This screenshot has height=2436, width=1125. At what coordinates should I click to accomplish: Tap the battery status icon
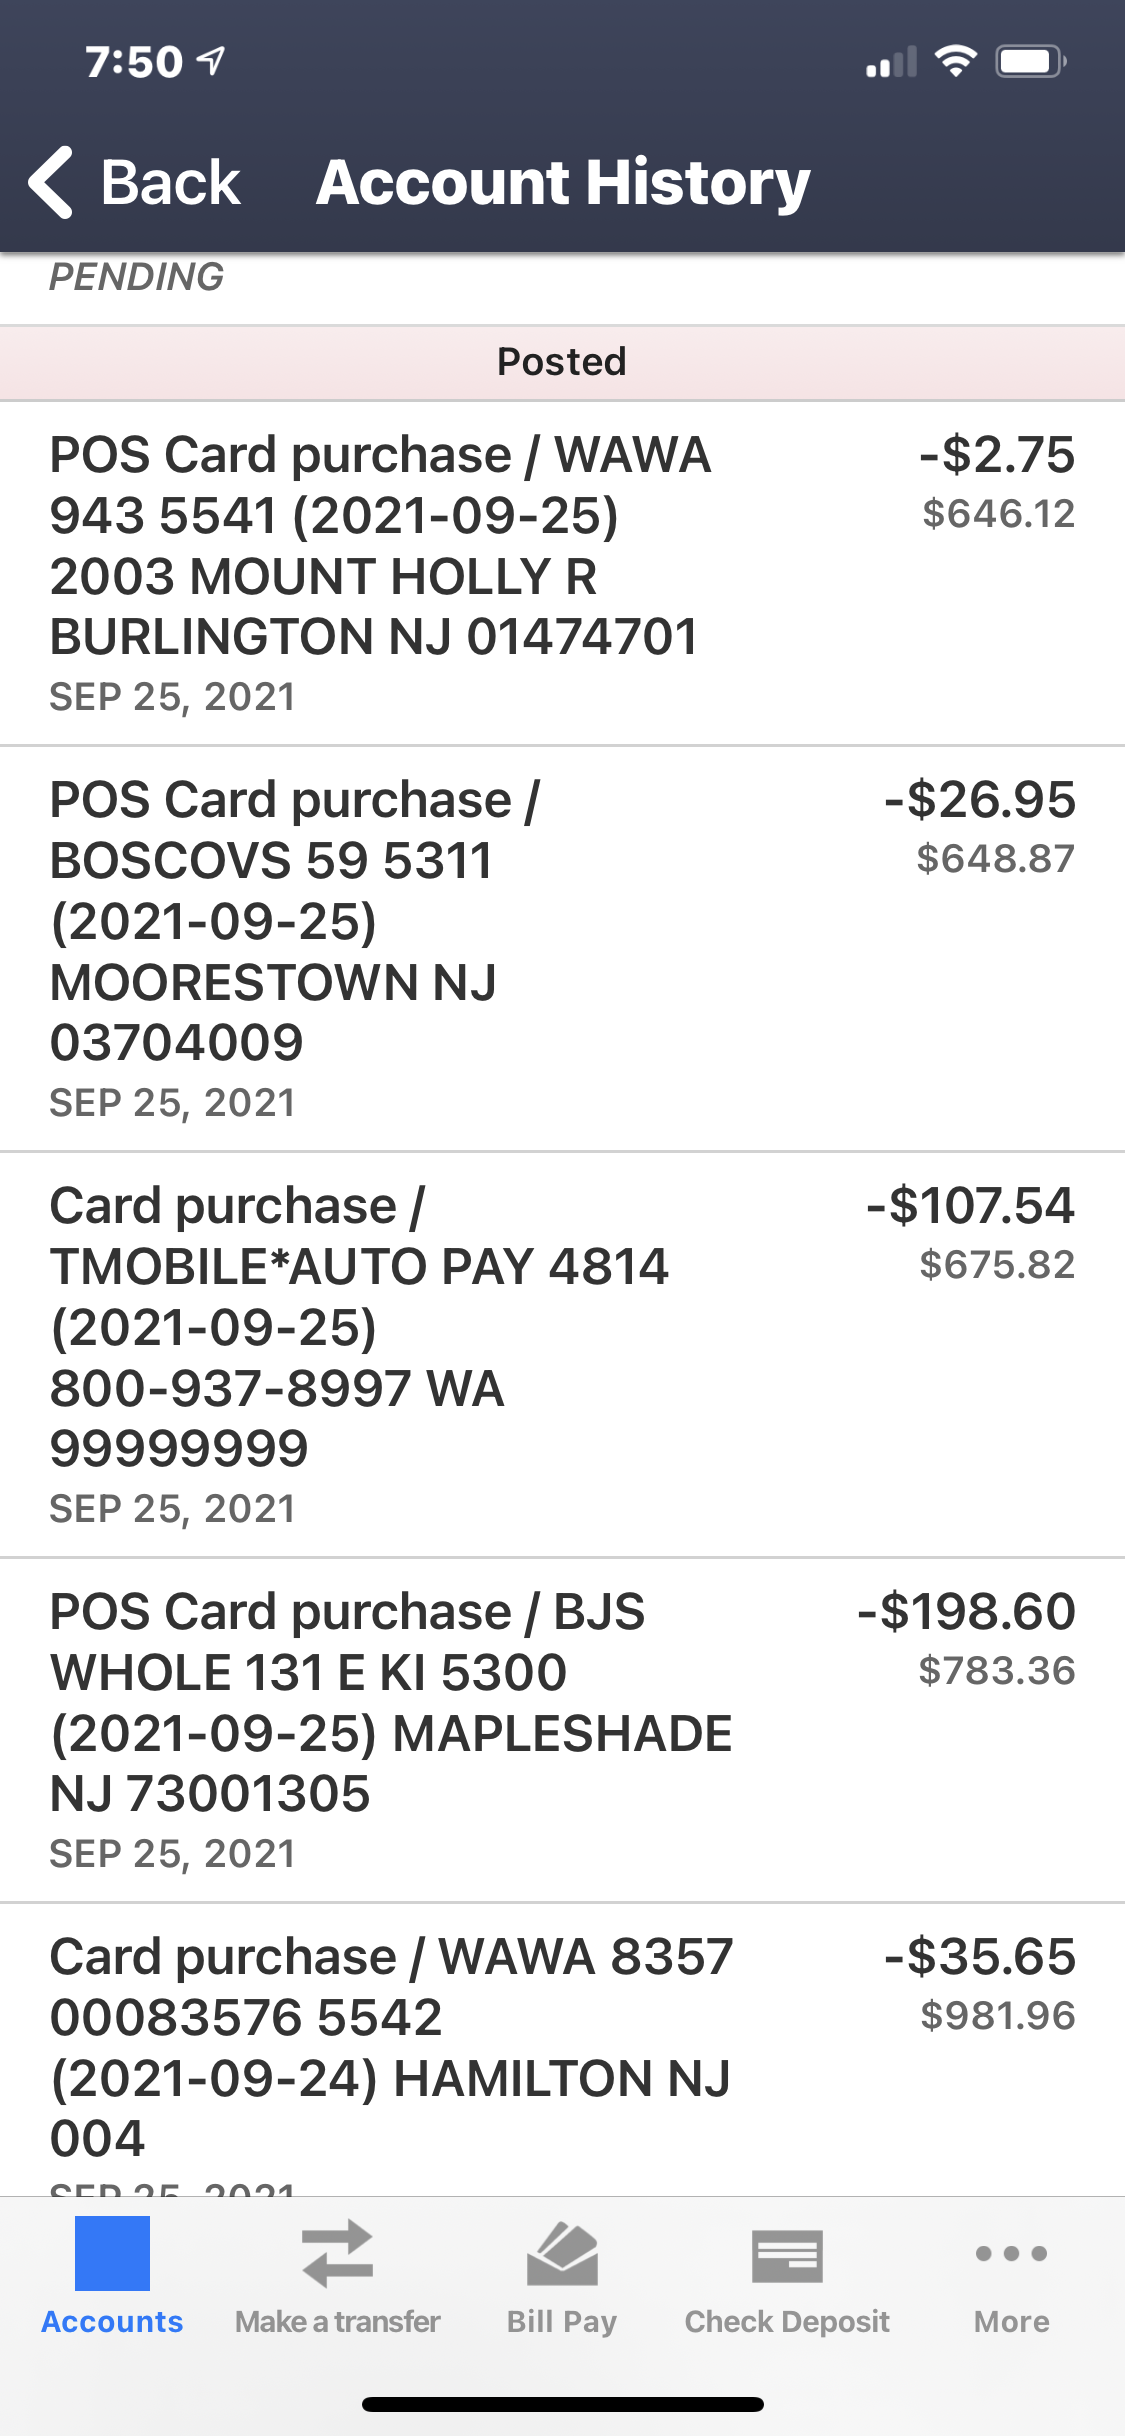[x=1030, y=62]
